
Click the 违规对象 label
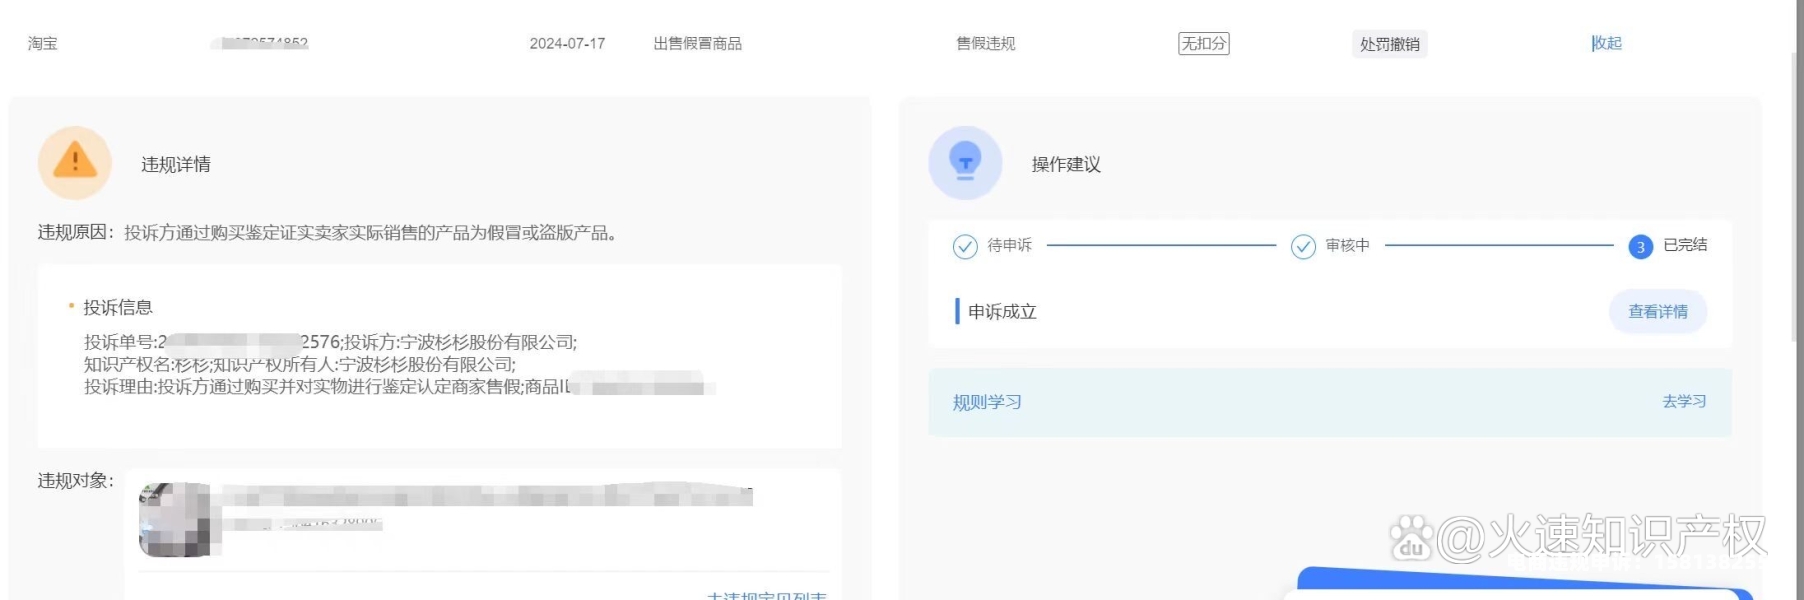pyautogui.click(x=76, y=480)
